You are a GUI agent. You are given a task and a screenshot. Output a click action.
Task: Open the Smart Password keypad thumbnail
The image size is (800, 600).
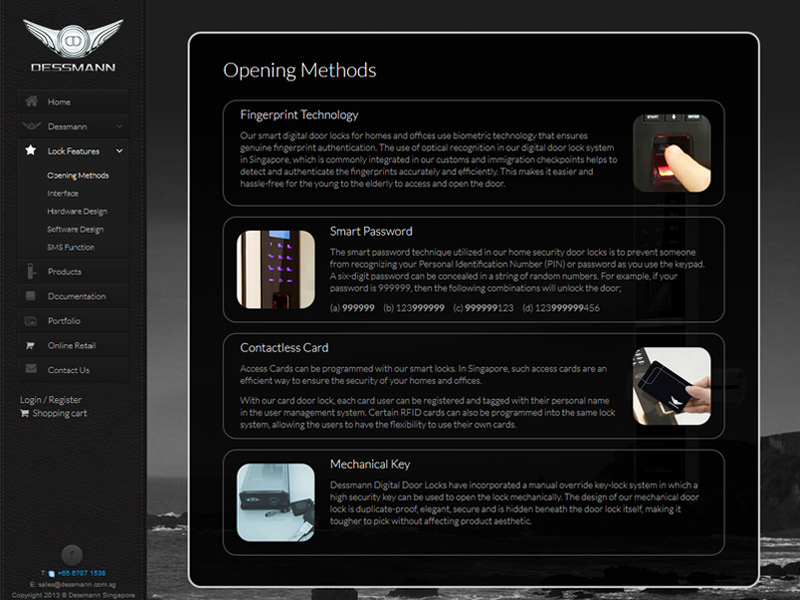coord(276,269)
